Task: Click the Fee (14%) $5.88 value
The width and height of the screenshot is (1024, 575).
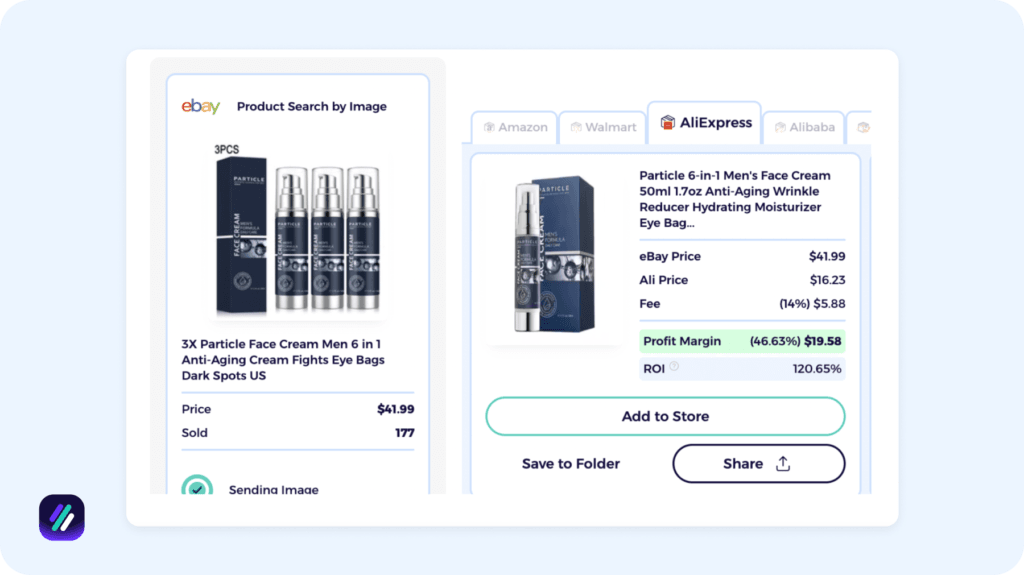Action: tap(812, 303)
